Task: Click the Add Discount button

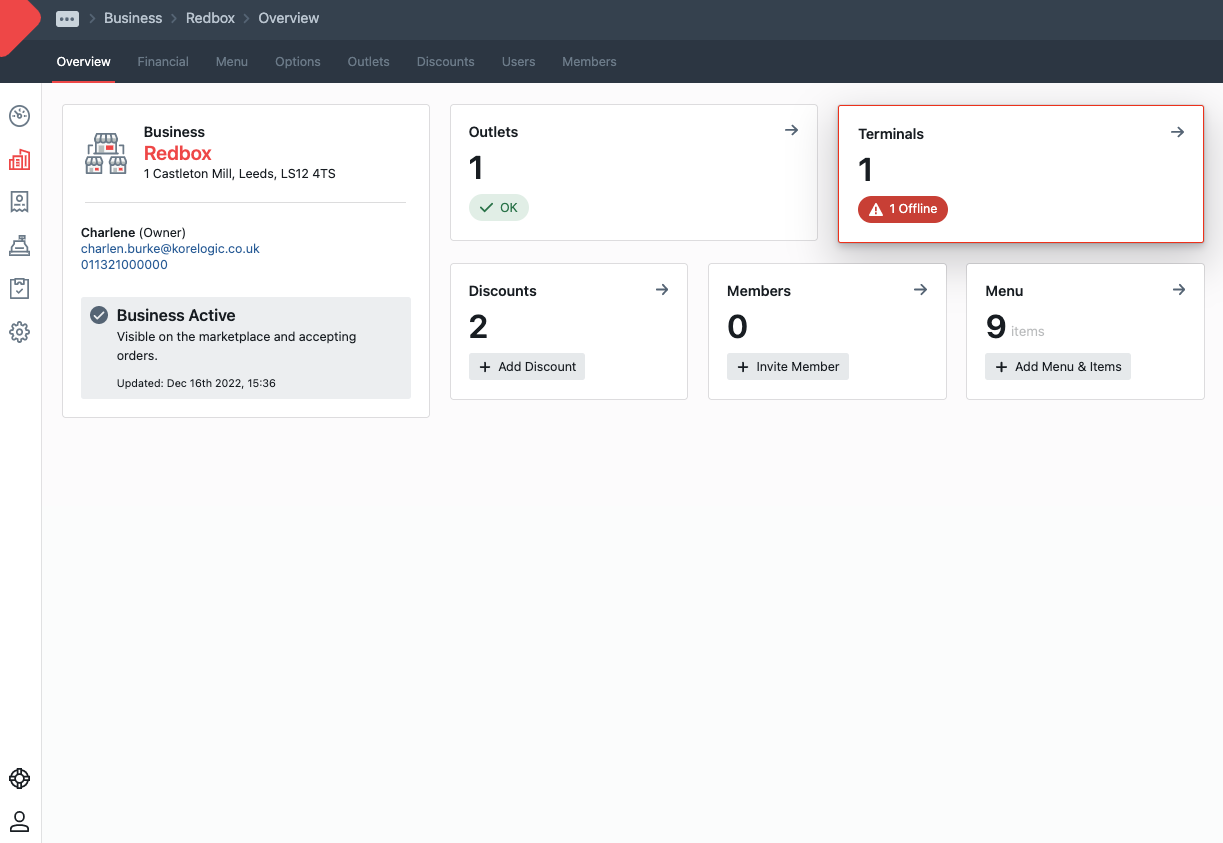Action: tap(527, 367)
